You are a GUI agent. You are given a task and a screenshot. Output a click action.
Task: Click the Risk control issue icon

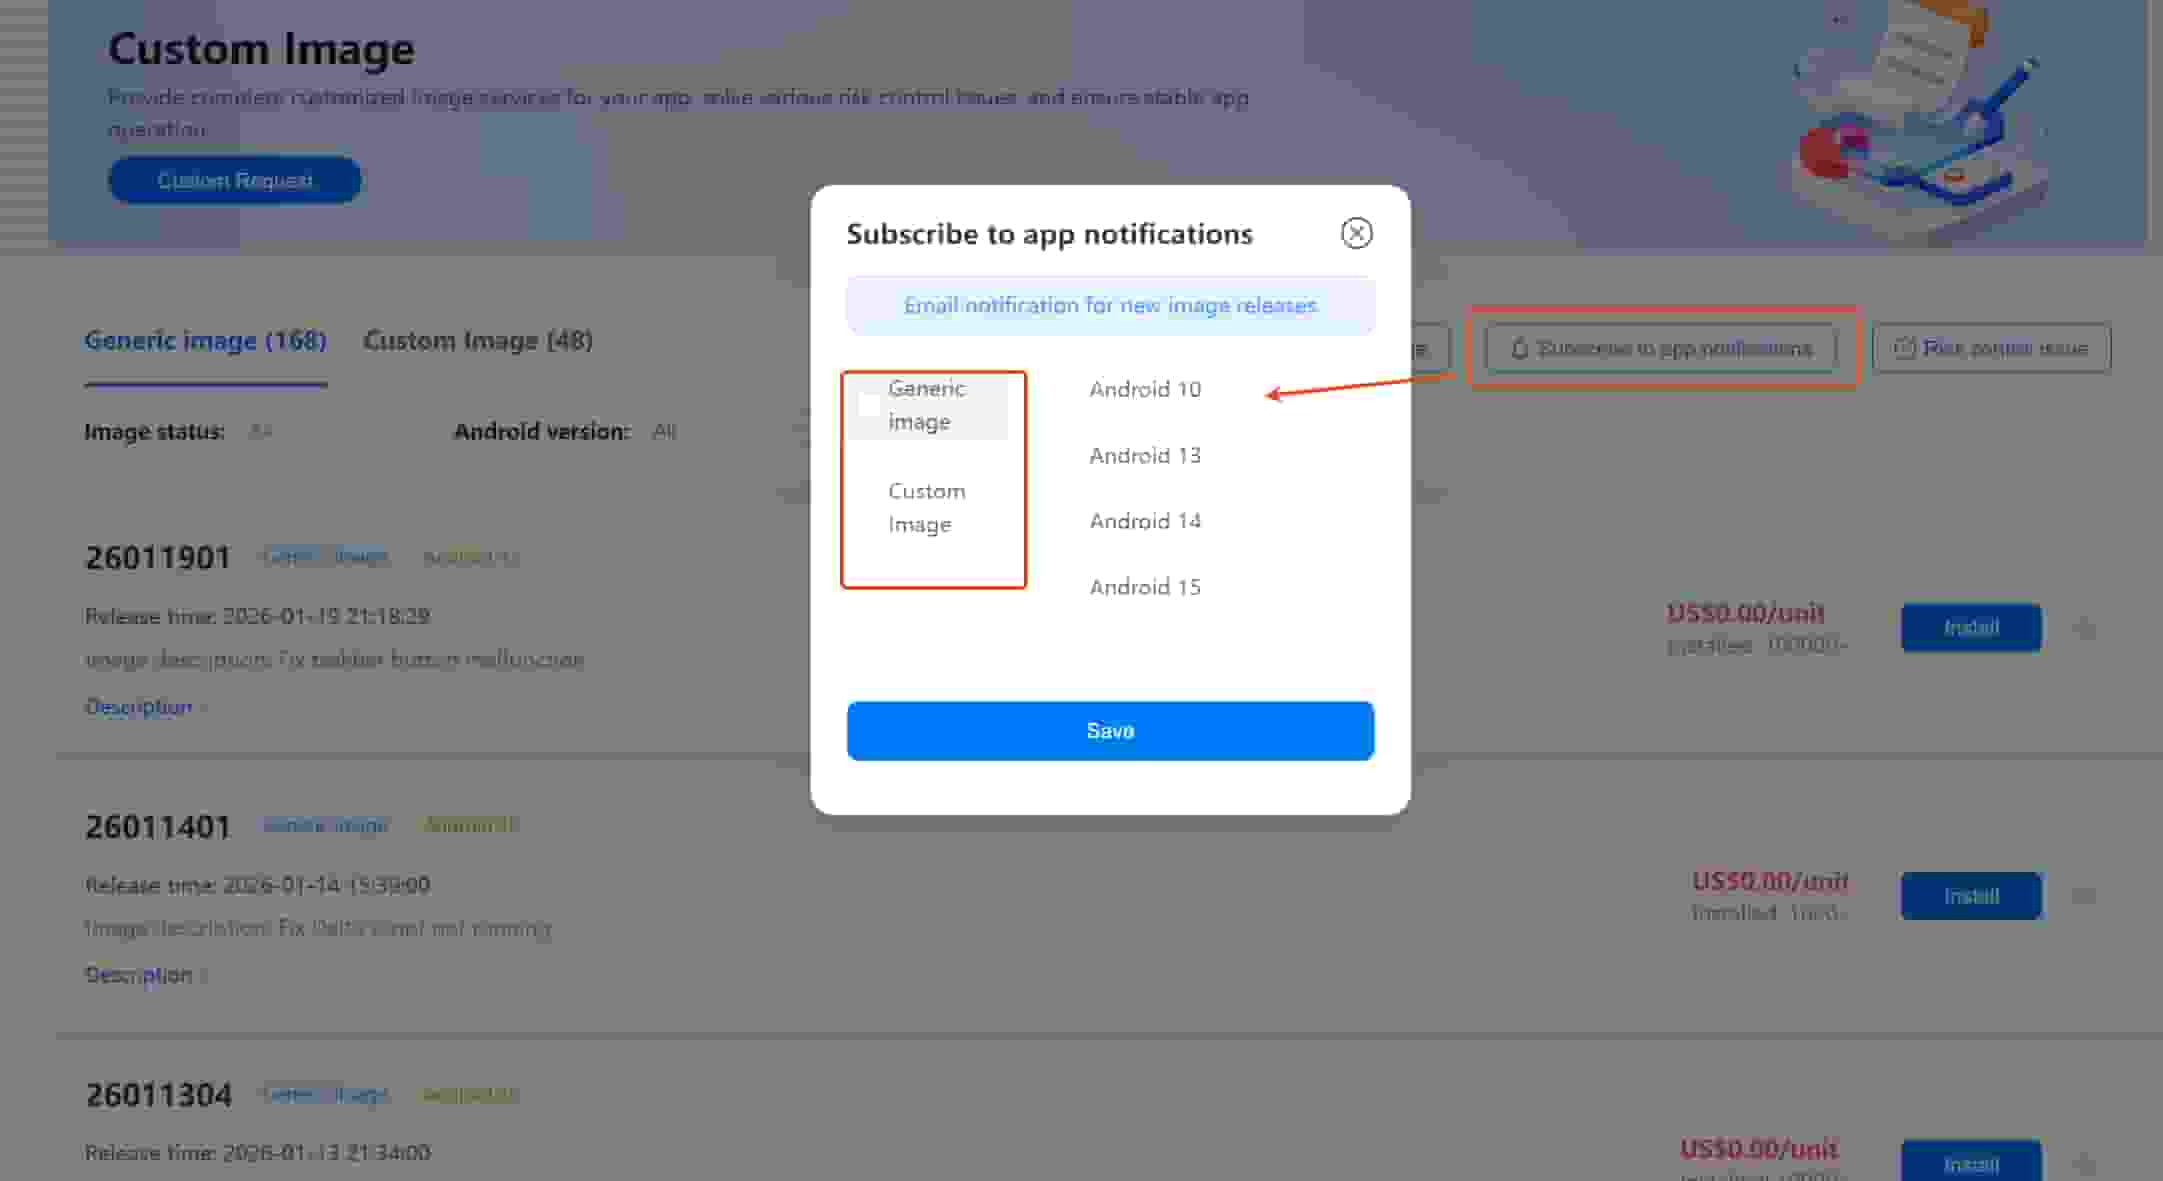click(1904, 348)
